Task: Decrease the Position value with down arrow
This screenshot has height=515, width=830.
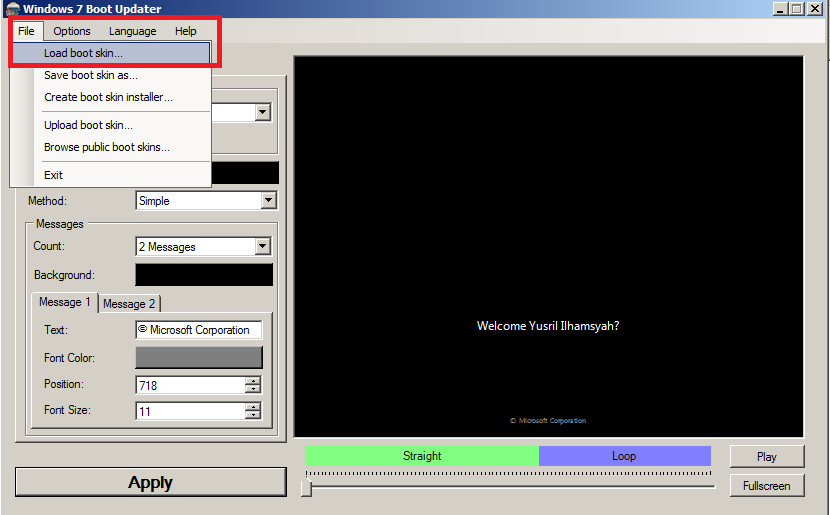Action: [x=254, y=390]
